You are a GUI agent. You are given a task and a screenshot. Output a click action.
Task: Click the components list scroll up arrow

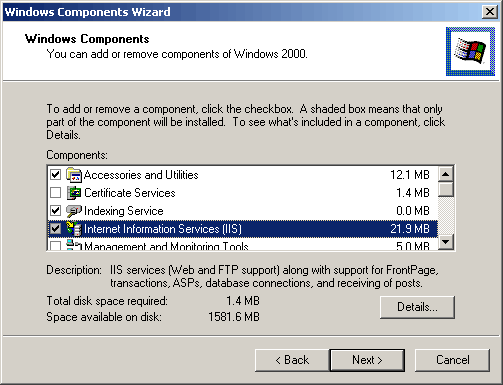click(446, 174)
